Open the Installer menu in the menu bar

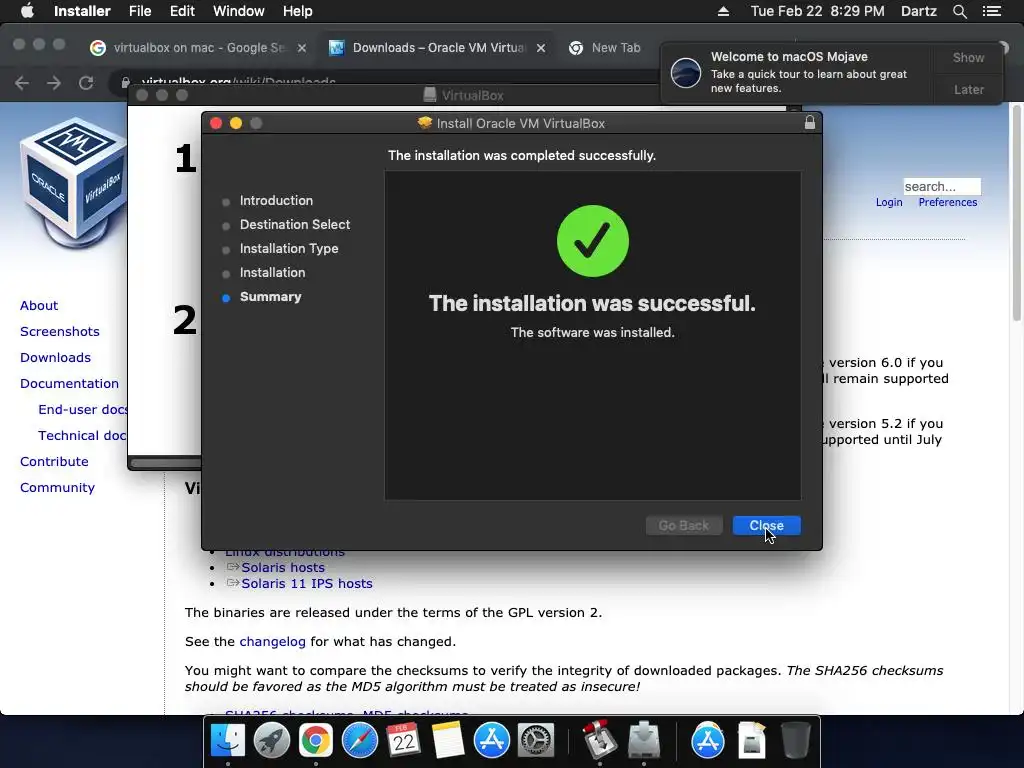tap(82, 11)
